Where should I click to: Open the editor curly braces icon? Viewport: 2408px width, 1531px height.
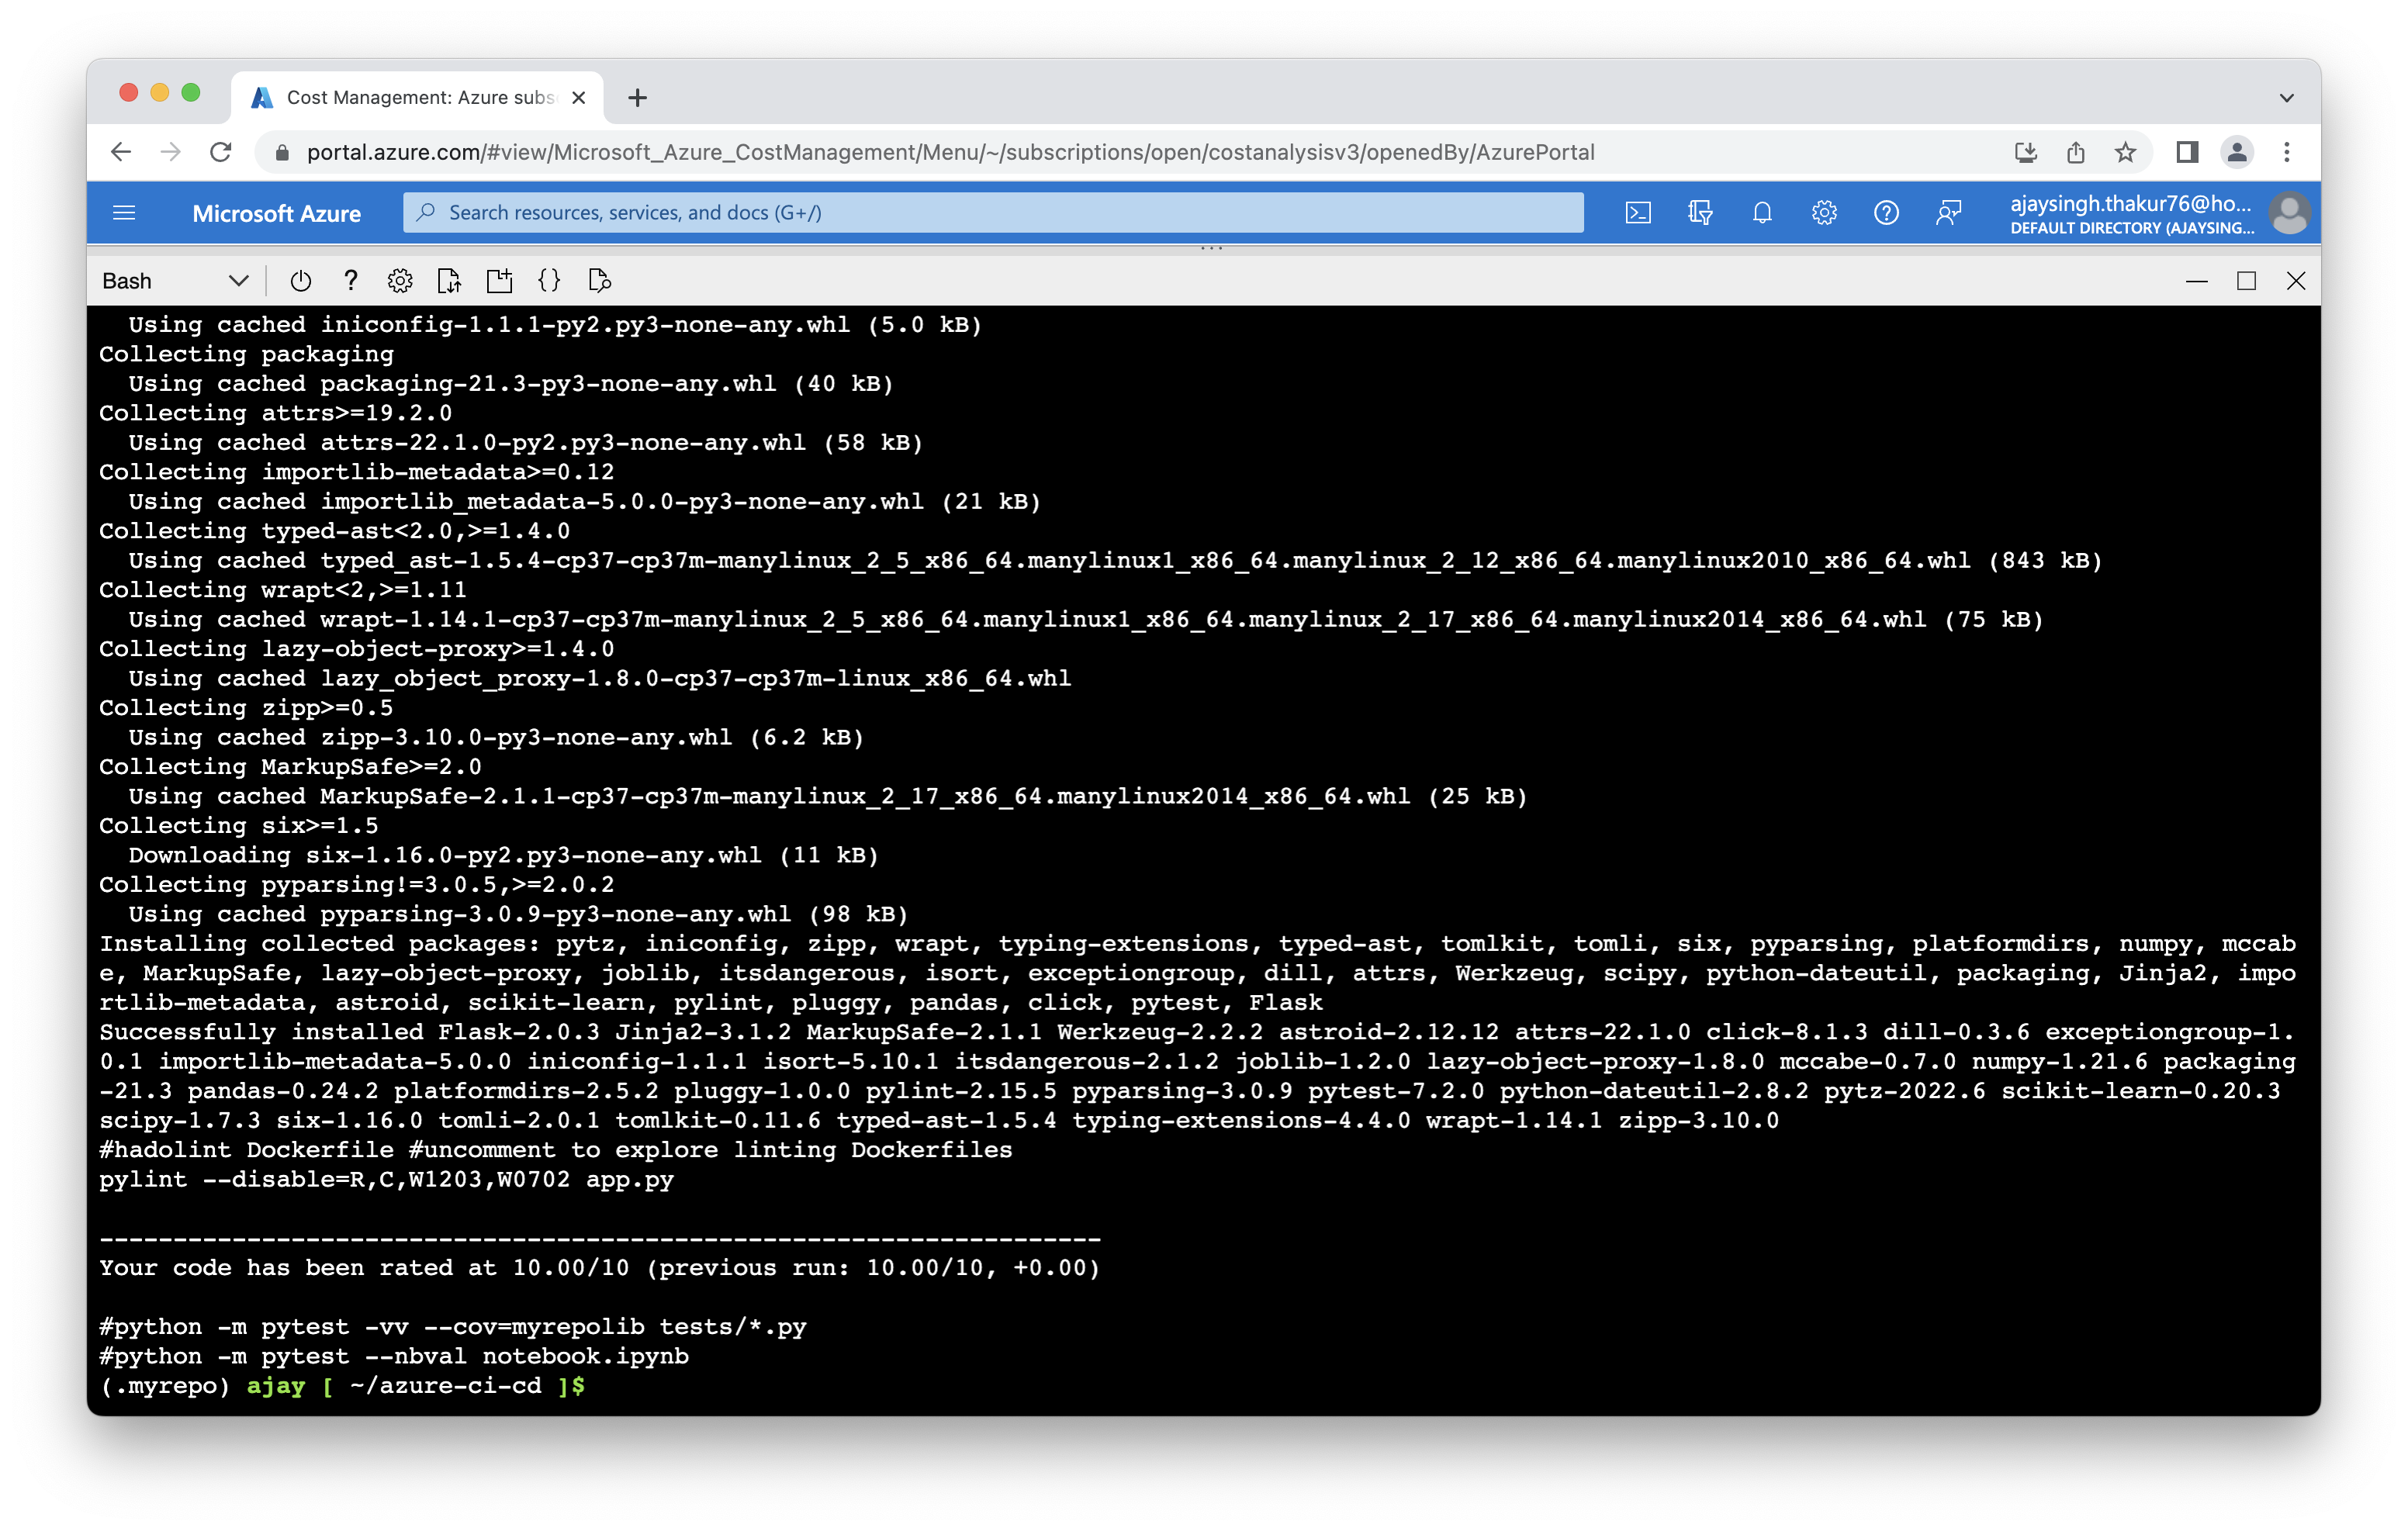point(549,281)
